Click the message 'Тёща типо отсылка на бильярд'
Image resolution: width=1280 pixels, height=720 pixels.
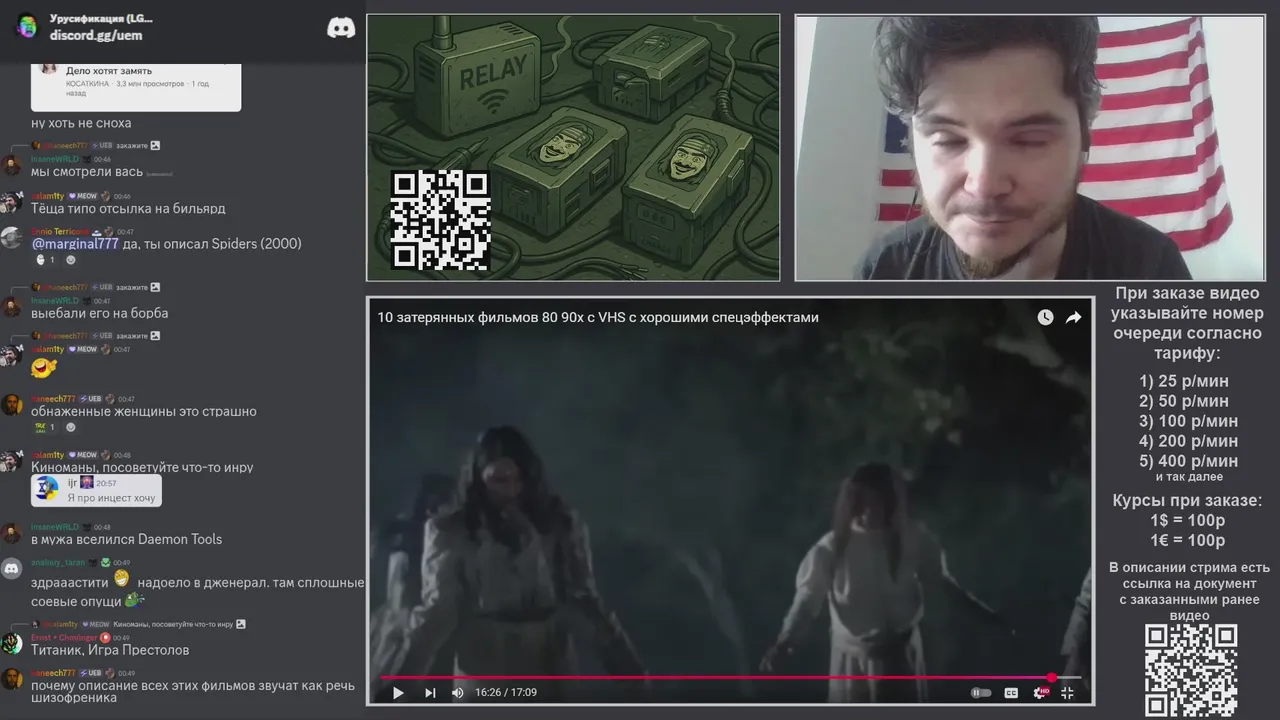point(128,209)
